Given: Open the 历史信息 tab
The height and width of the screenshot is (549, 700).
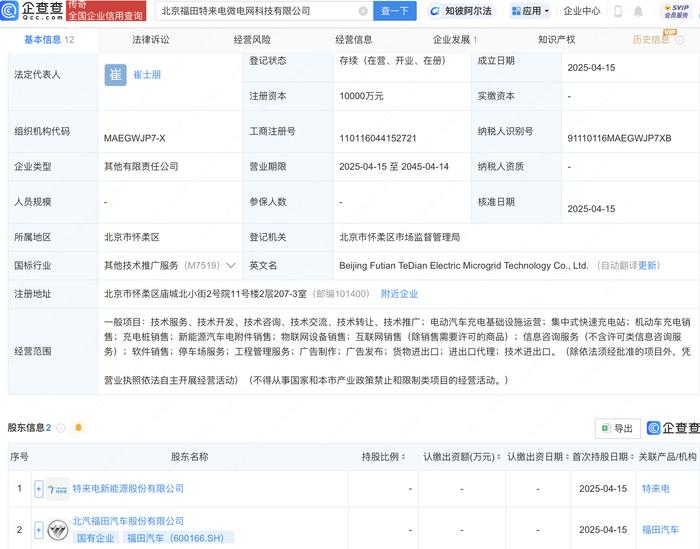Looking at the screenshot, I should 651,40.
